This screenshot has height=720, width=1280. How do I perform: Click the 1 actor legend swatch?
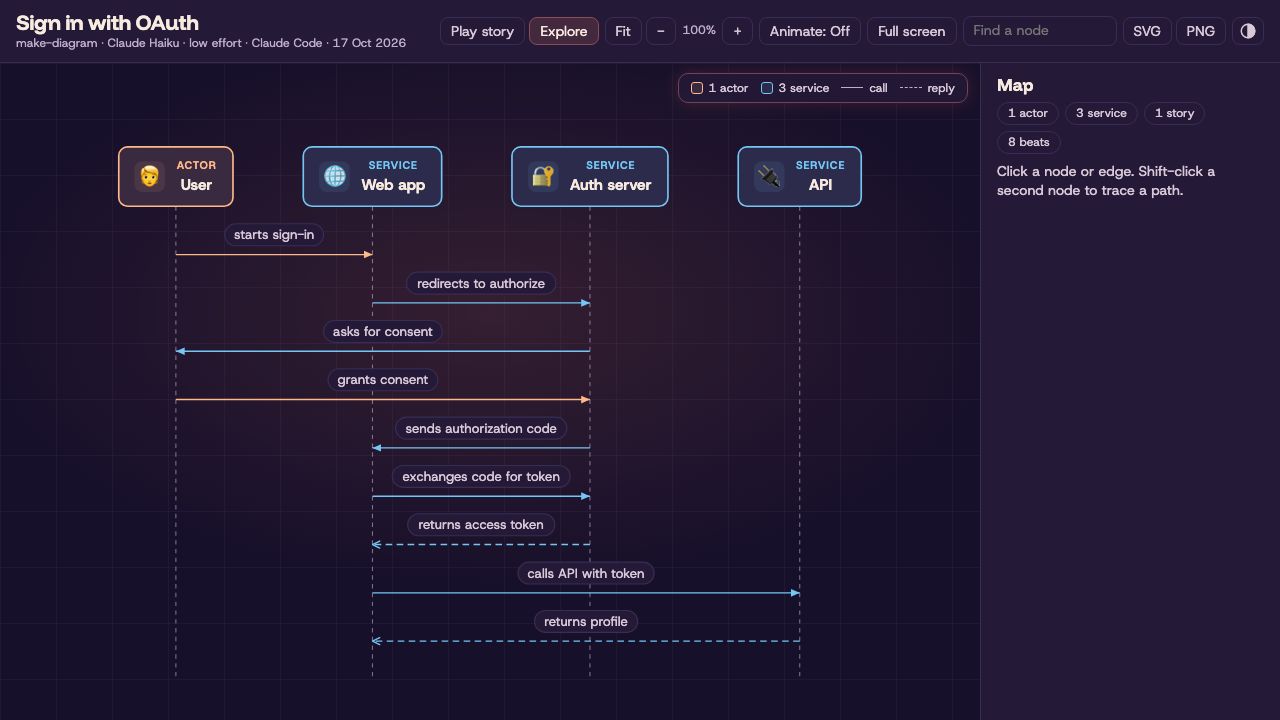(697, 88)
